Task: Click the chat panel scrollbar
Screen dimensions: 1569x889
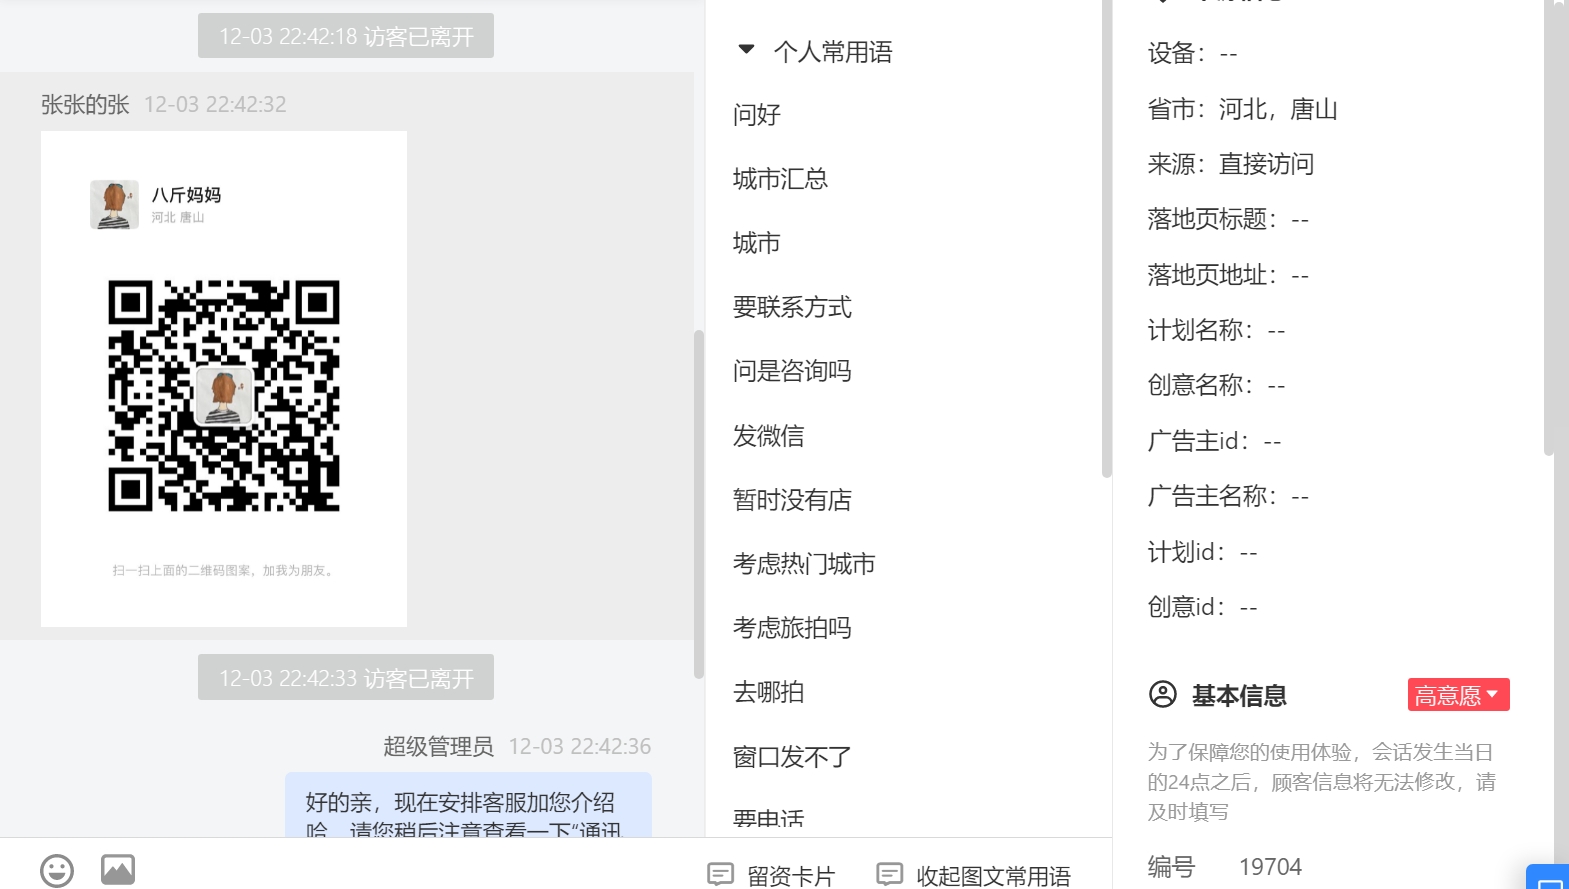Action: (699, 504)
